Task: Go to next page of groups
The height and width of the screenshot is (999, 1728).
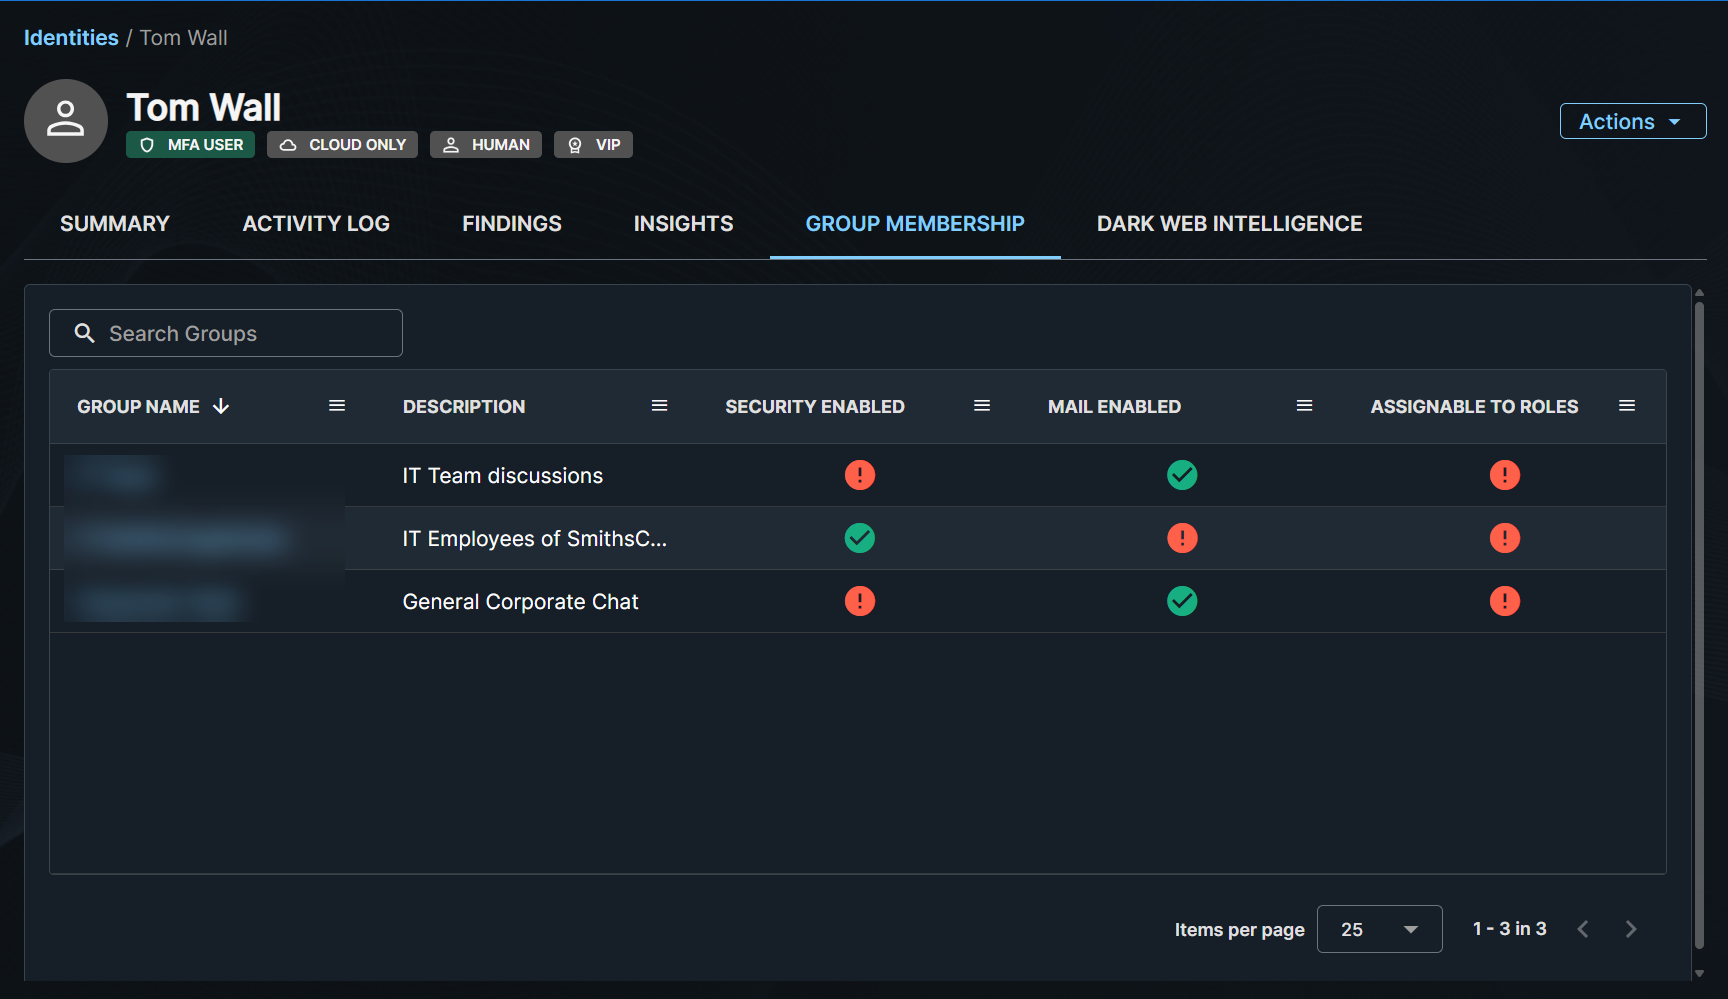Action: tap(1631, 929)
